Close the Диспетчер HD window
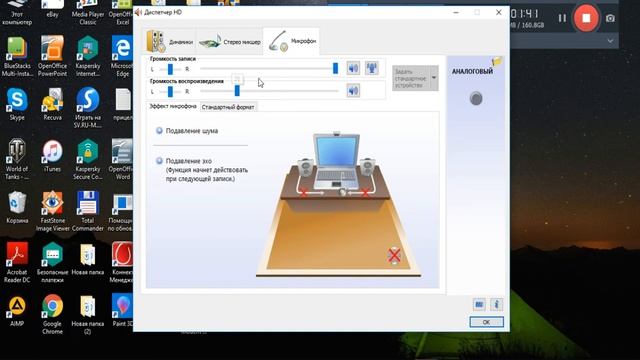The height and width of the screenshot is (360, 640). coord(498,12)
